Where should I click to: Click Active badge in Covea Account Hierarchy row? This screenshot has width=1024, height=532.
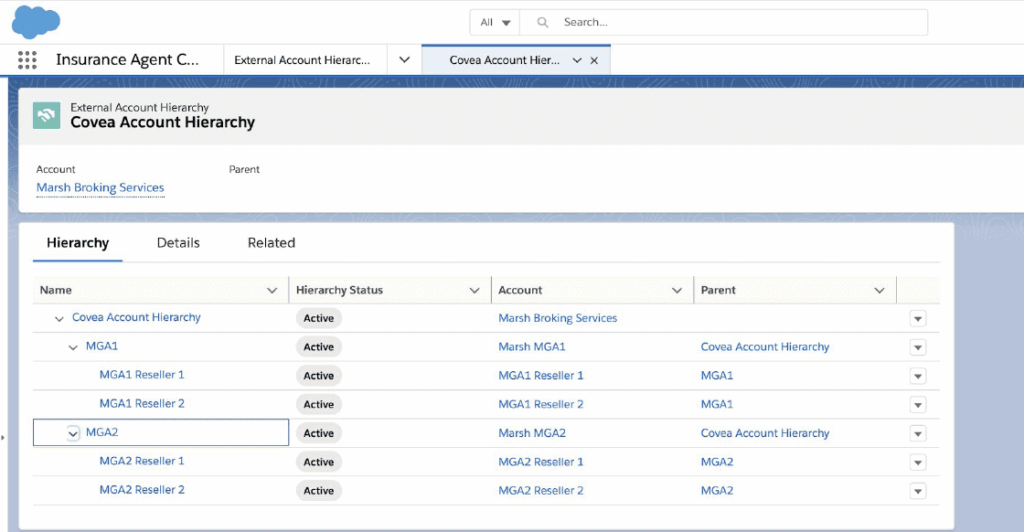coord(319,319)
